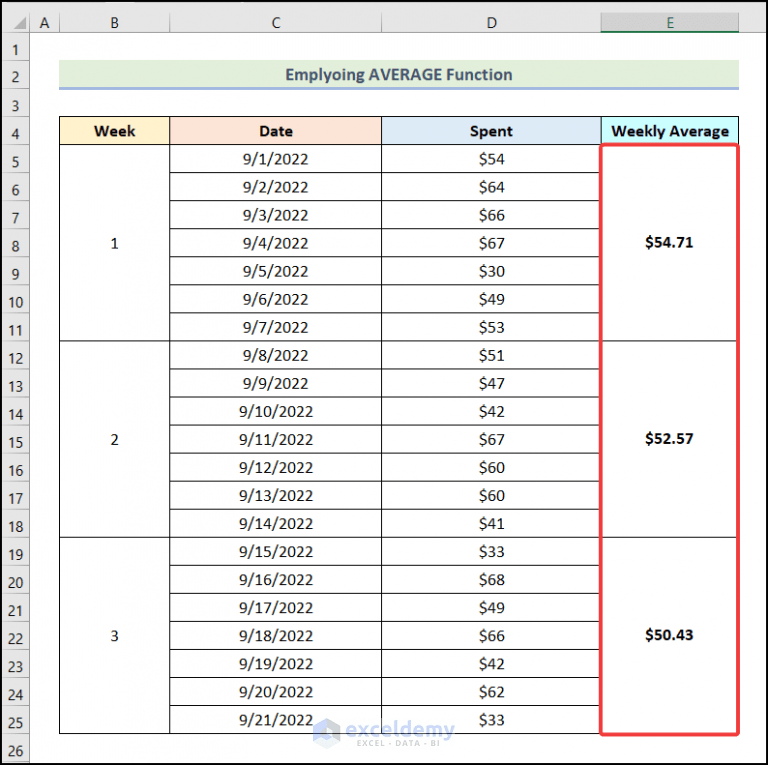This screenshot has width=768, height=765.
Task: Click the date cell 9/10/2022
Action: point(276,411)
